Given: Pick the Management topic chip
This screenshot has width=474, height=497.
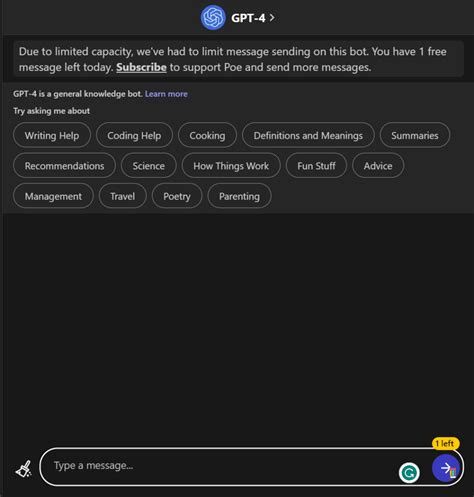Looking at the screenshot, I should [53, 196].
